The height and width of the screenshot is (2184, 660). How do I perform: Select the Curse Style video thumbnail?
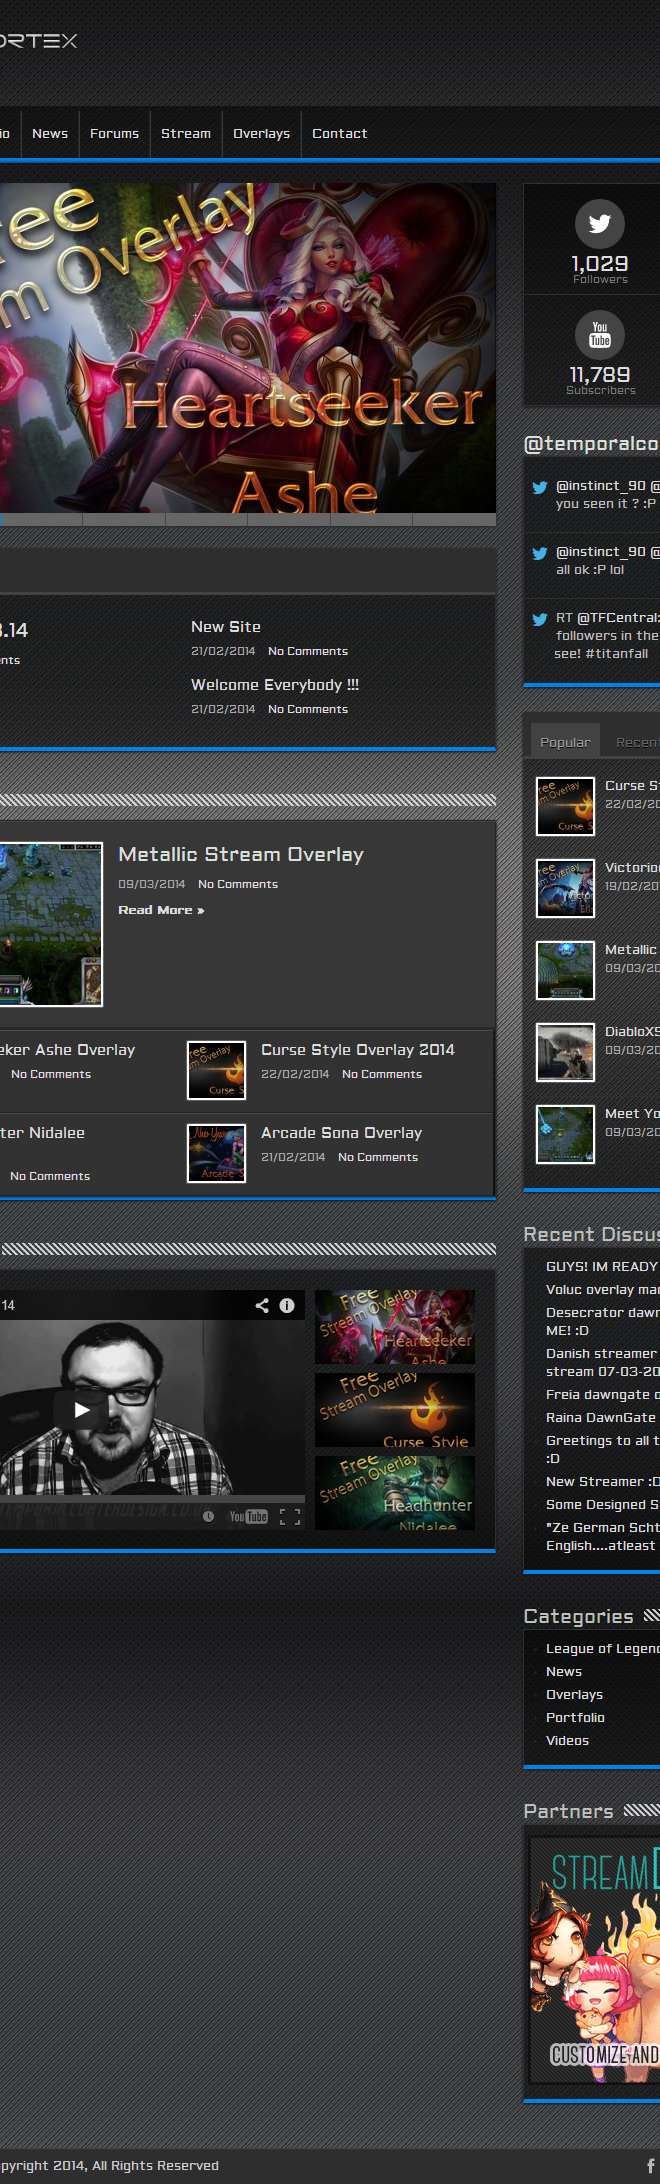click(x=395, y=1410)
